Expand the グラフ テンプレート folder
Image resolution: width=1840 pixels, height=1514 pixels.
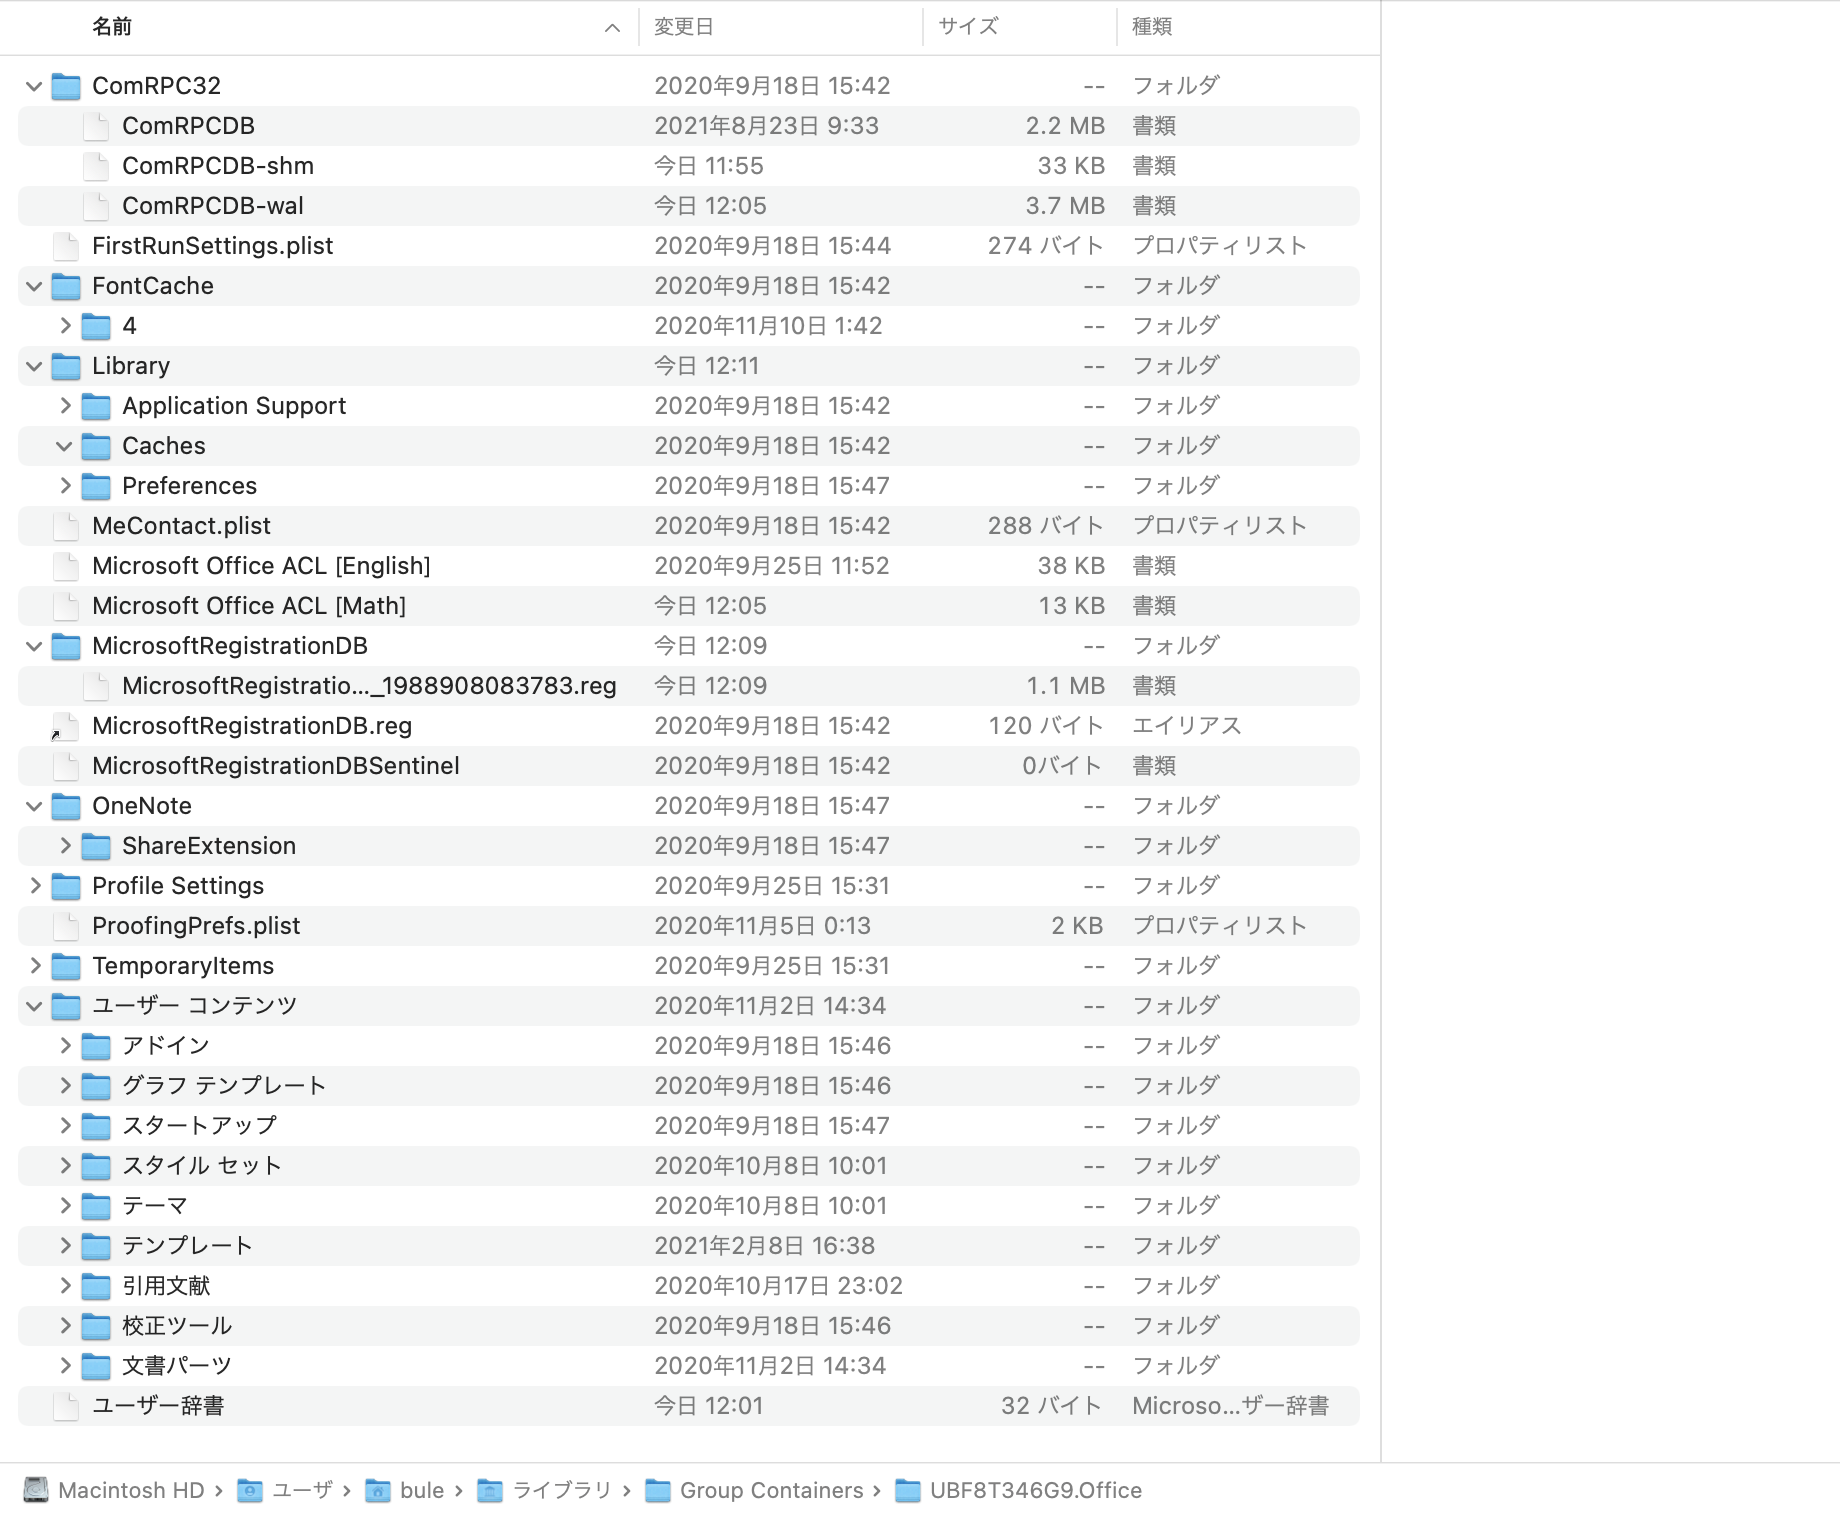point(64,1086)
